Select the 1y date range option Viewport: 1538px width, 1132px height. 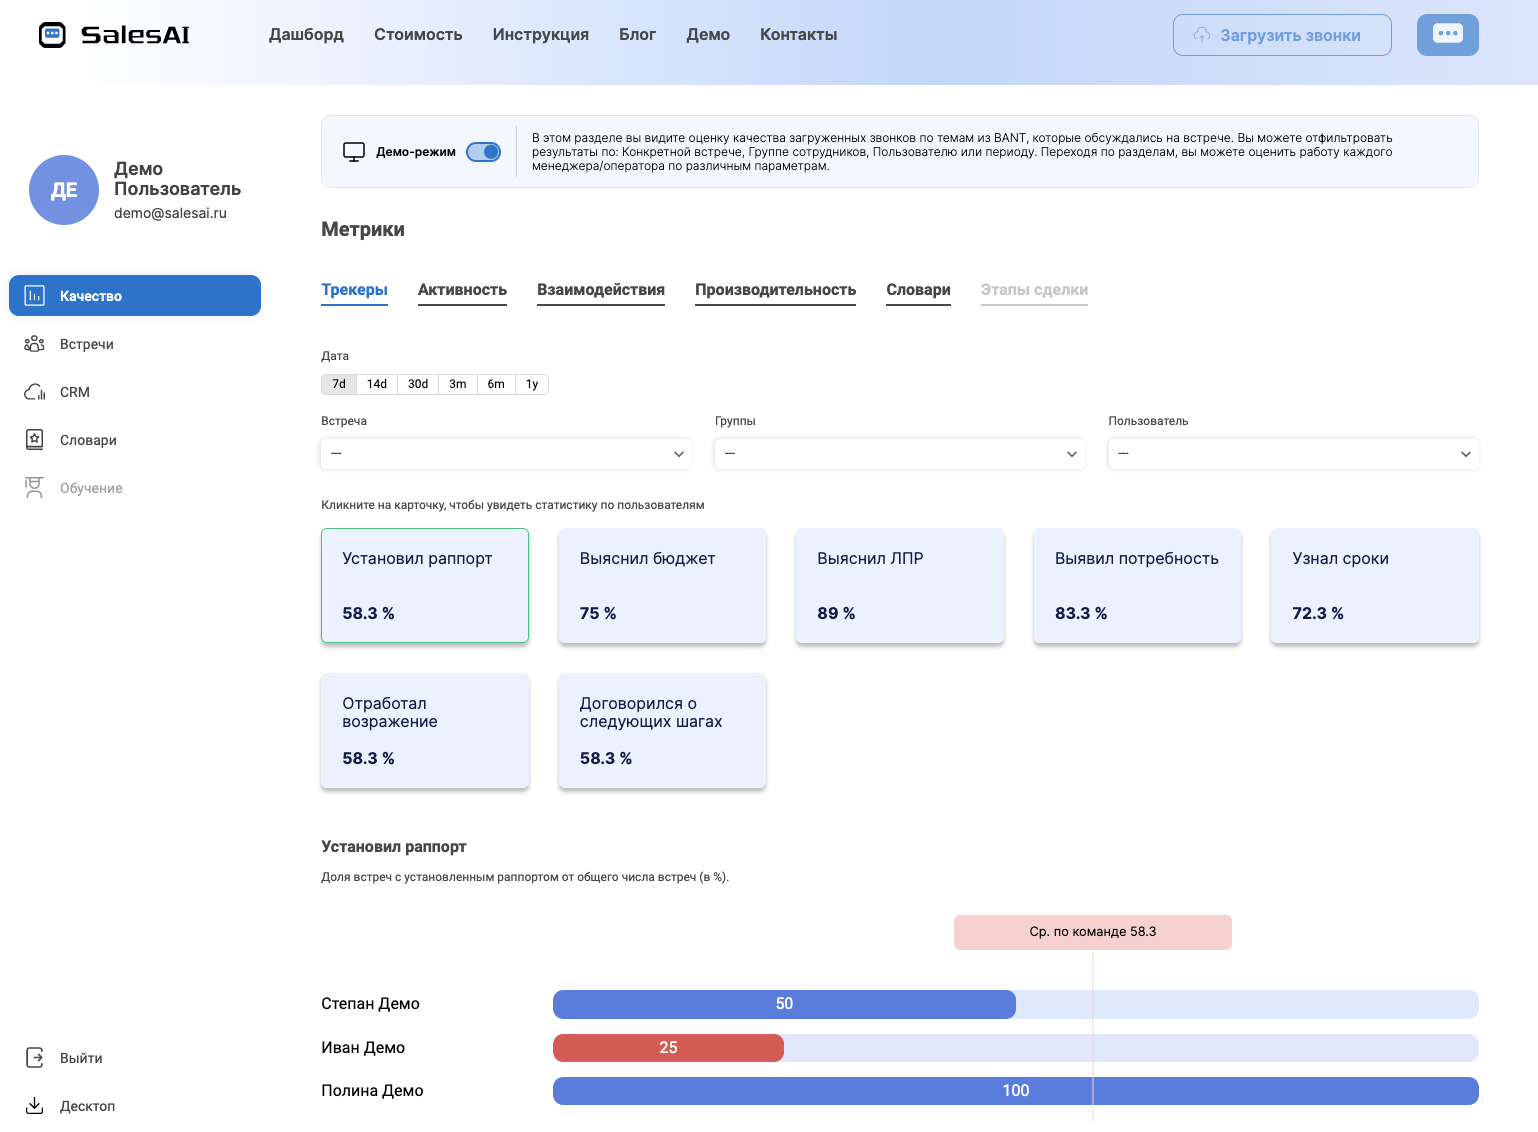coord(532,384)
